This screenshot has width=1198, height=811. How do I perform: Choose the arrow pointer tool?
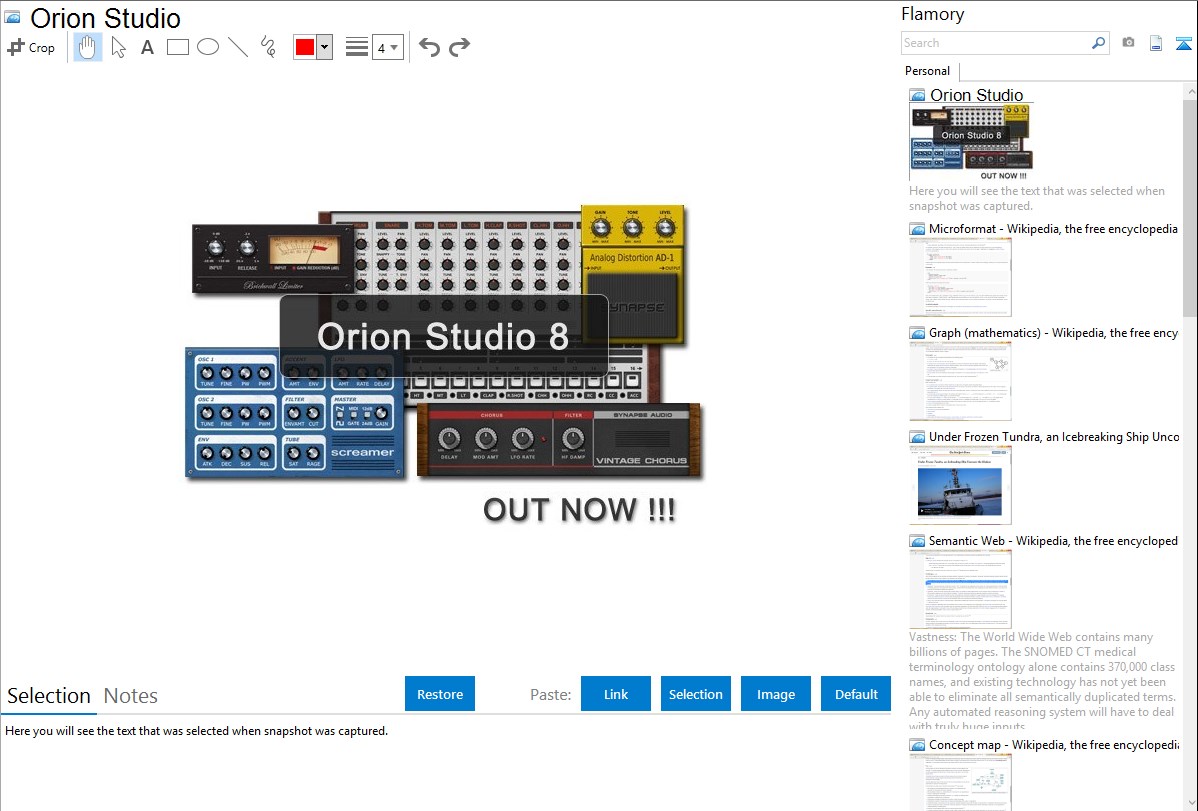(x=118, y=47)
